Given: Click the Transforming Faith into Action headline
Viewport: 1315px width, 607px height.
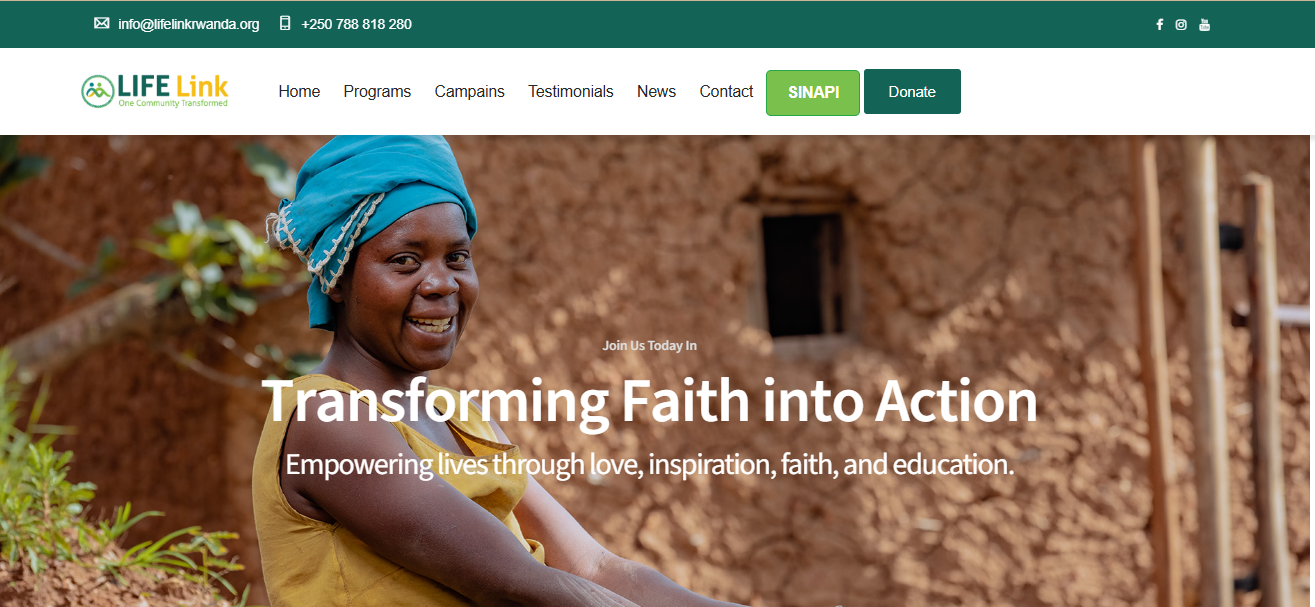Looking at the screenshot, I should (x=650, y=401).
